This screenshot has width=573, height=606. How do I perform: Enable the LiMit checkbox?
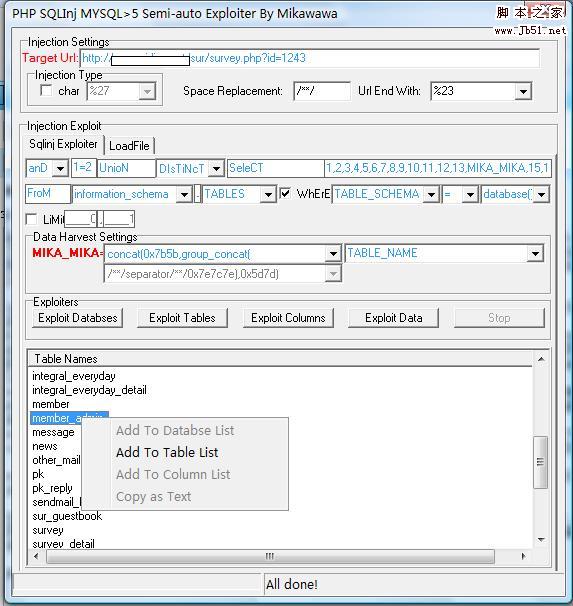[31, 219]
